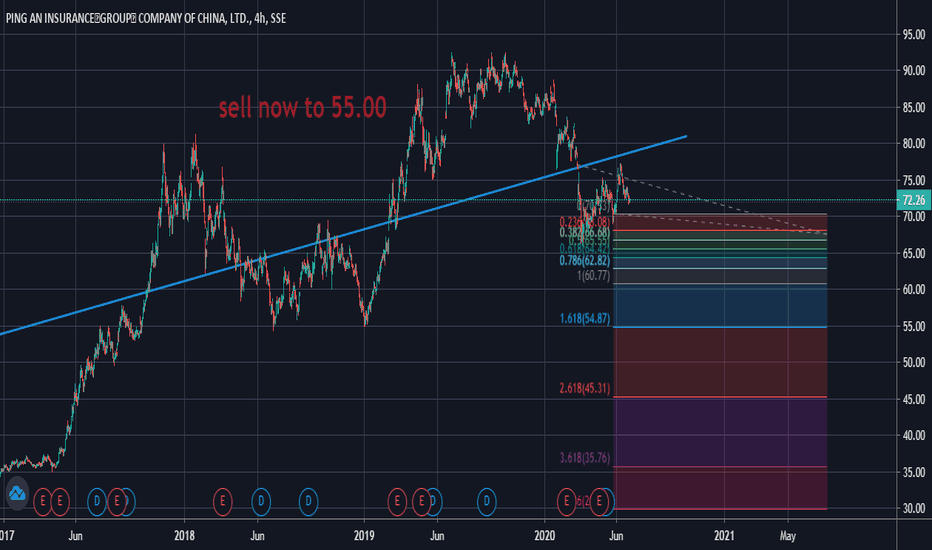Select the 3.618(35.76) Fibonacci level label
Viewport: 932px width, 550px height.
[585, 458]
